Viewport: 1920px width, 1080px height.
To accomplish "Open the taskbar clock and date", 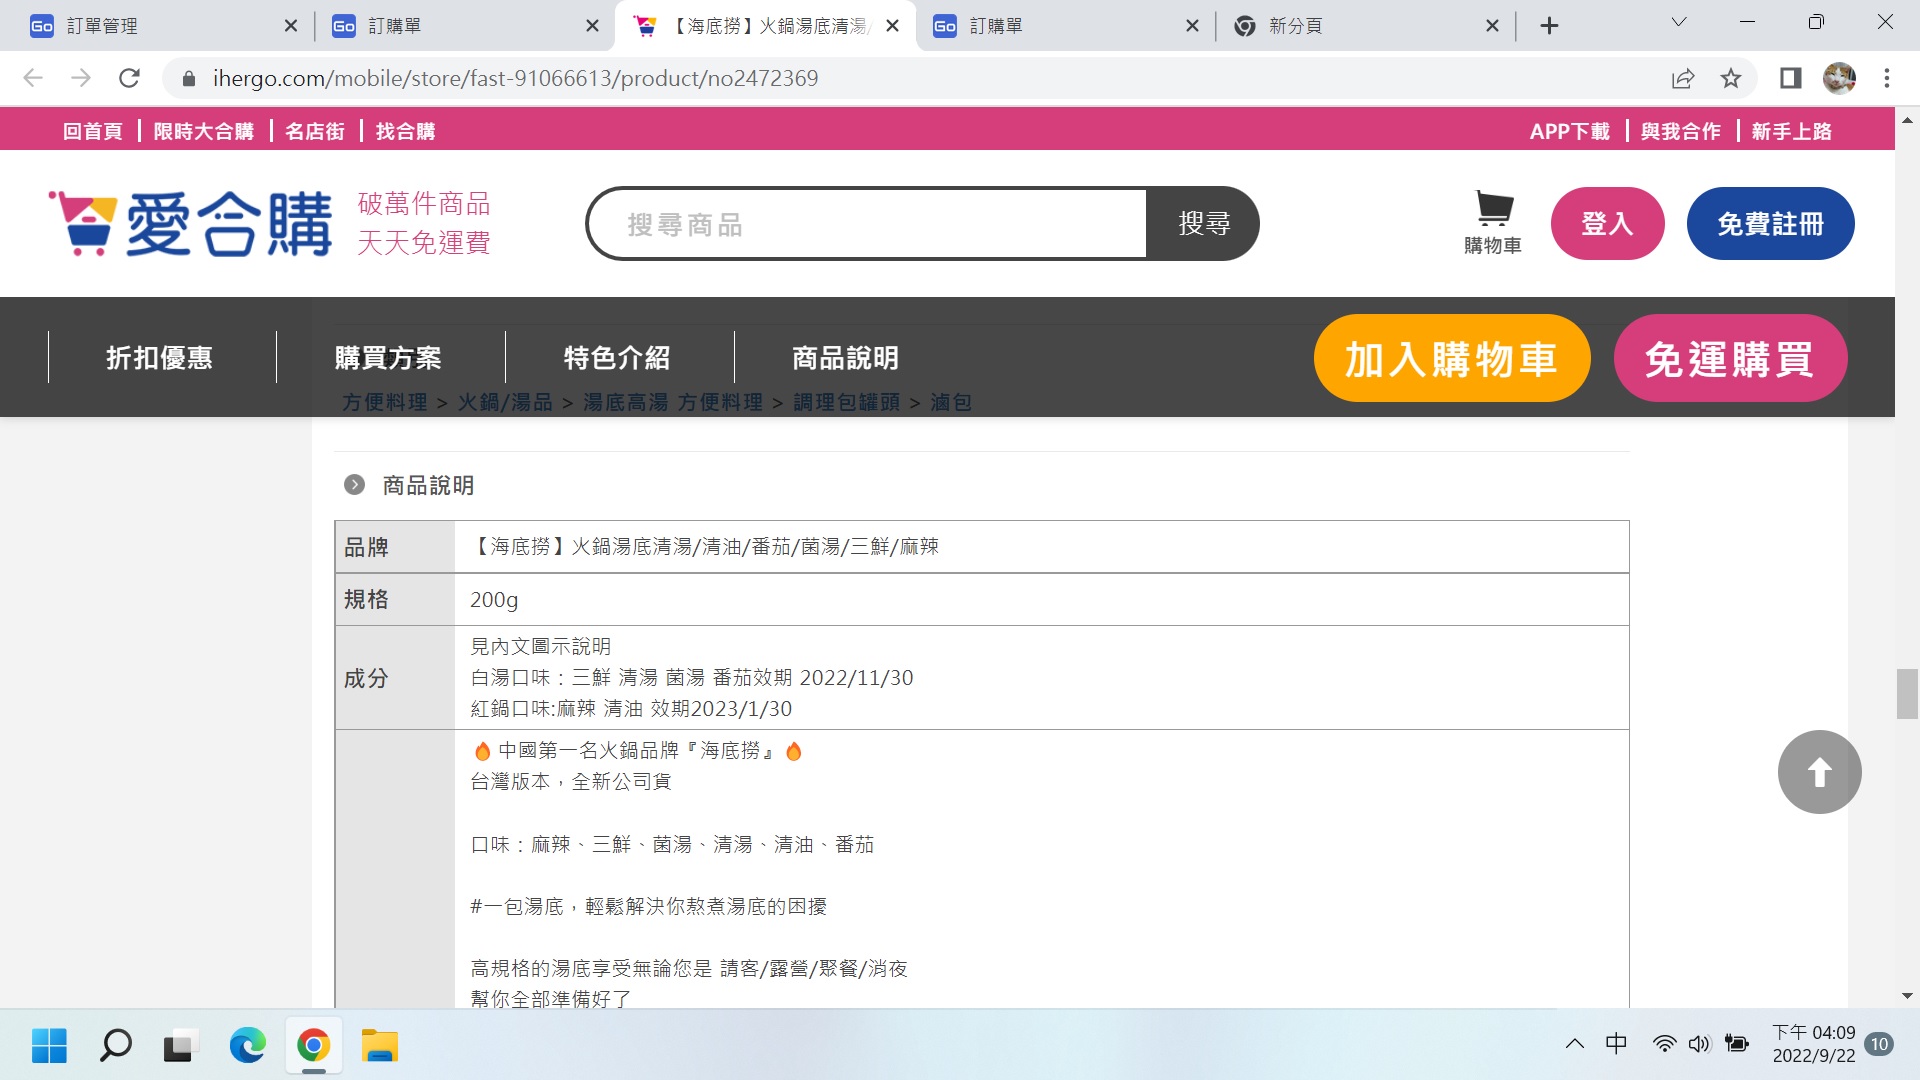I will click(x=1814, y=1044).
